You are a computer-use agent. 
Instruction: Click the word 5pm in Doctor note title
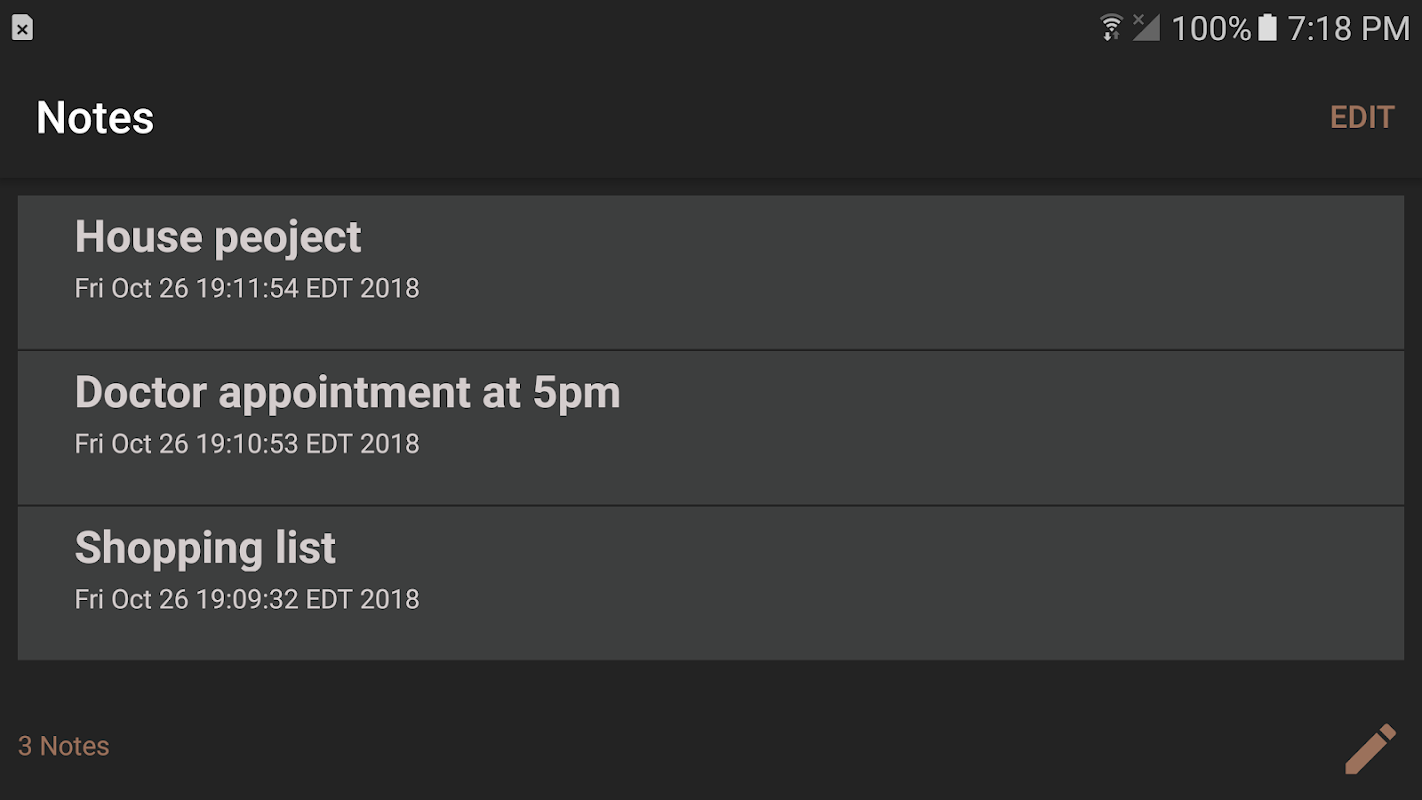pyautogui.click(x=576, y=393)
